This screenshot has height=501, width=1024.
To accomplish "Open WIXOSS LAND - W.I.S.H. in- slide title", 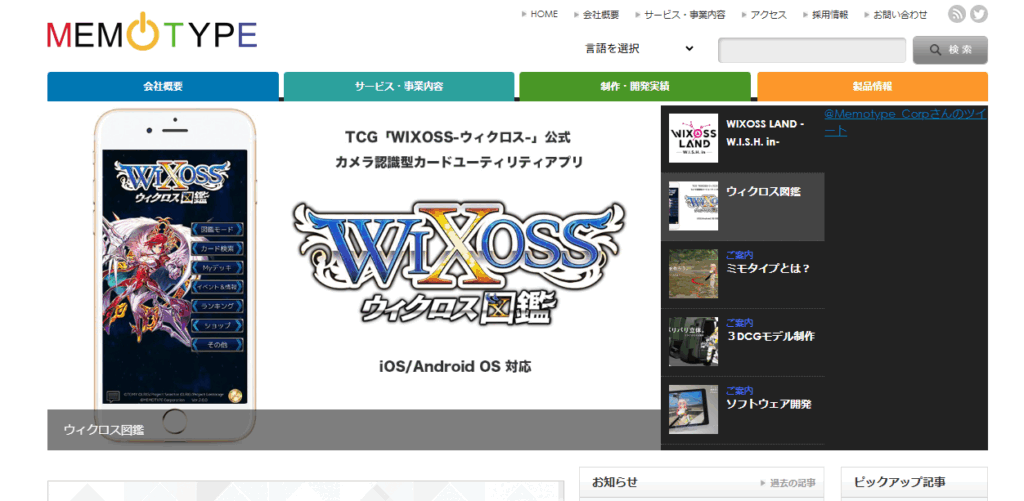I will 765,131.
